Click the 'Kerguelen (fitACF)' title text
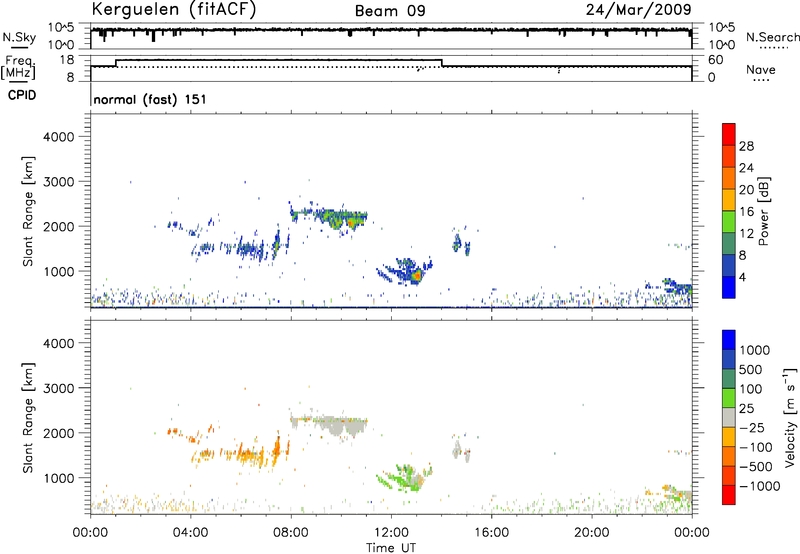Viewport: 800px width, 554px height. coord(173,9)
